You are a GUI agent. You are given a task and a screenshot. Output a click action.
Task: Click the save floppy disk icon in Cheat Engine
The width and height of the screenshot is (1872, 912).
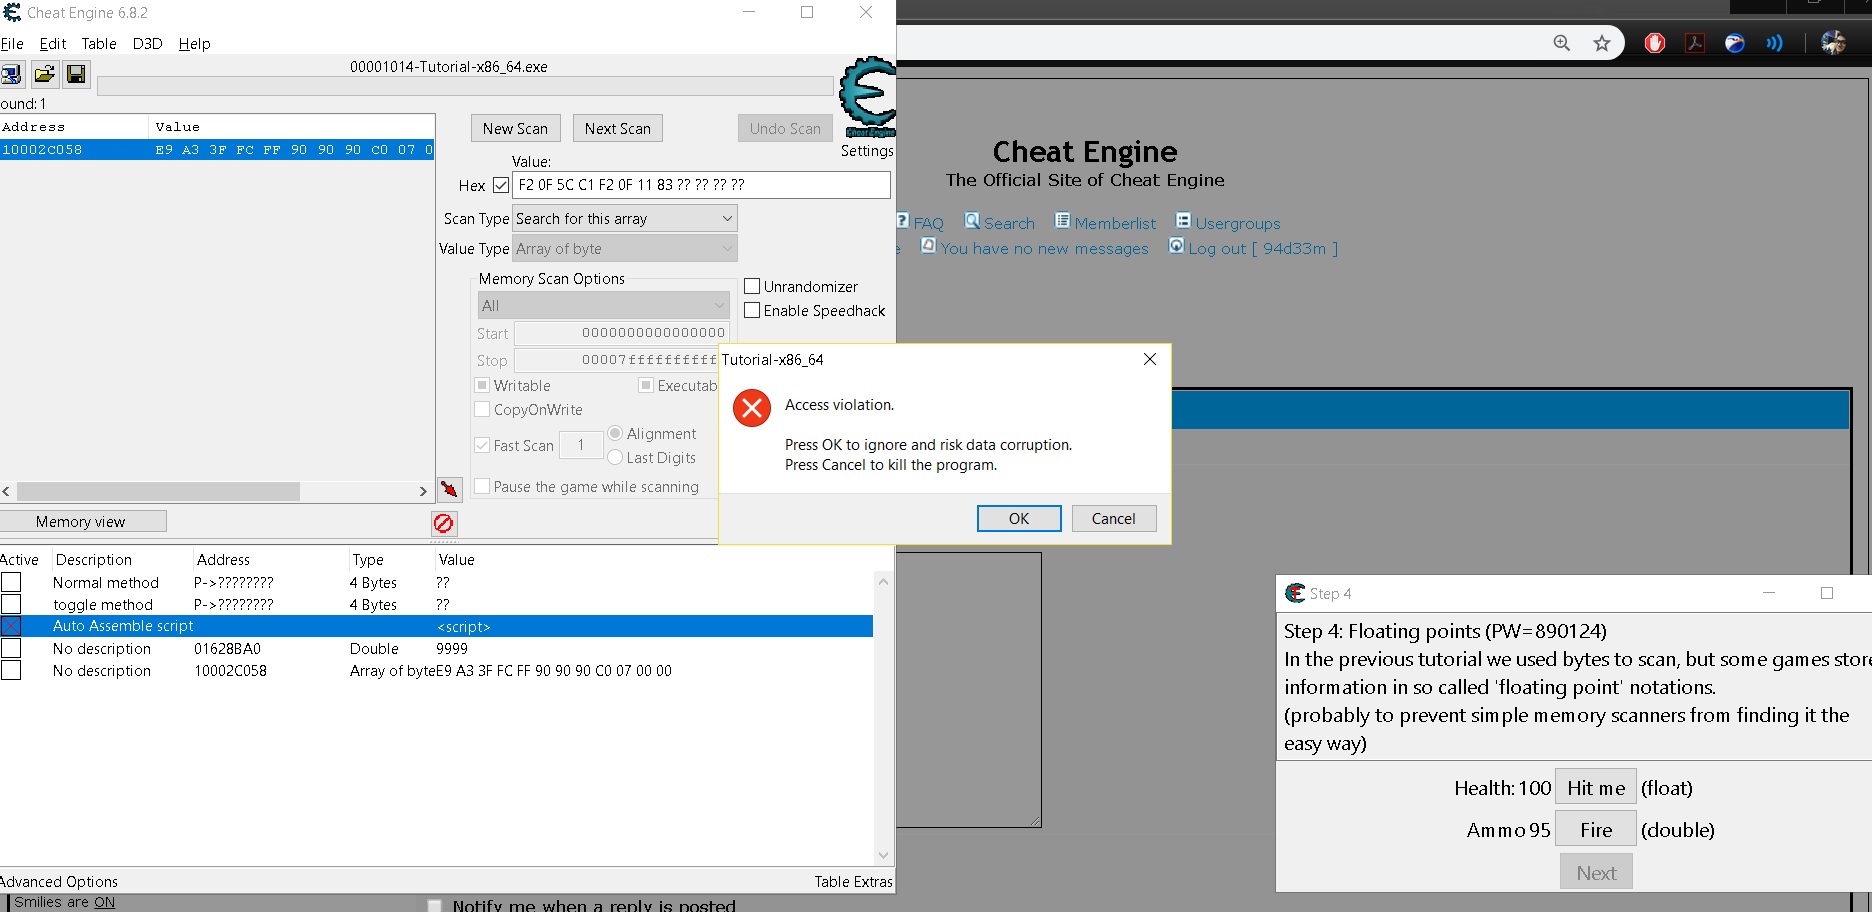[x=76, y=74]
